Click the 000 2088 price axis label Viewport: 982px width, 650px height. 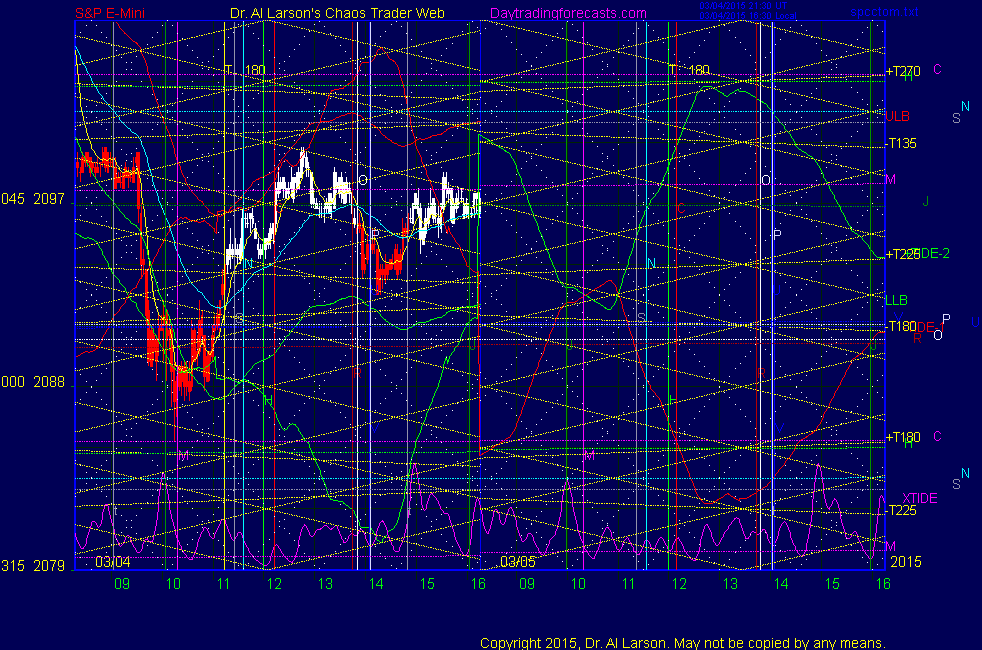(33, 382)
